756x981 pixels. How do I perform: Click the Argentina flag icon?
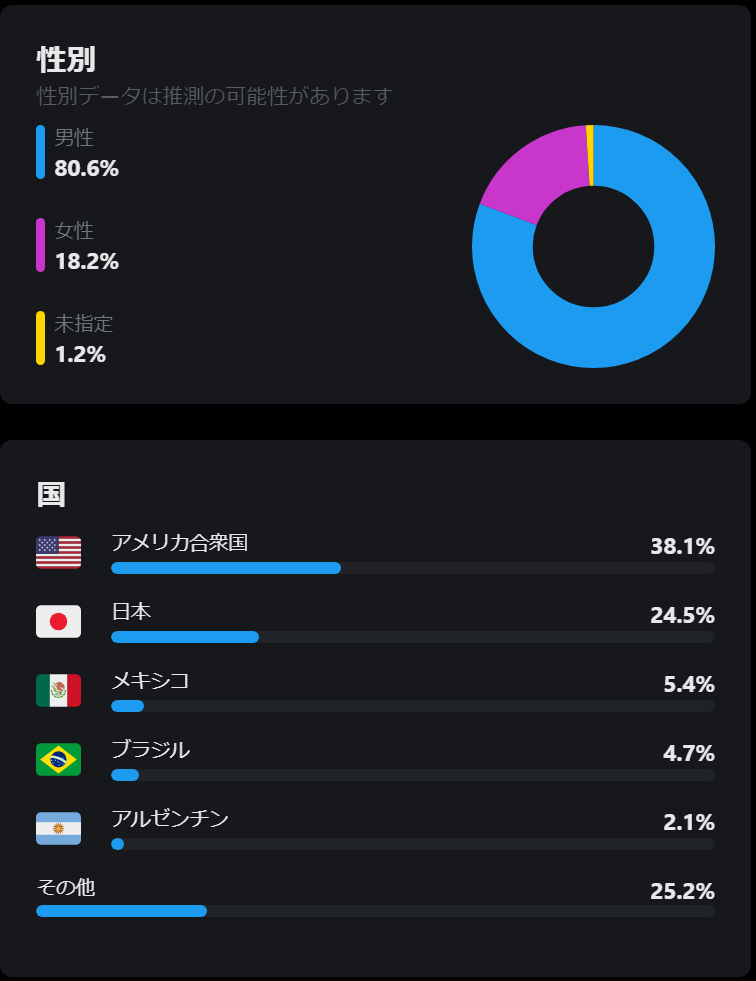58,828
